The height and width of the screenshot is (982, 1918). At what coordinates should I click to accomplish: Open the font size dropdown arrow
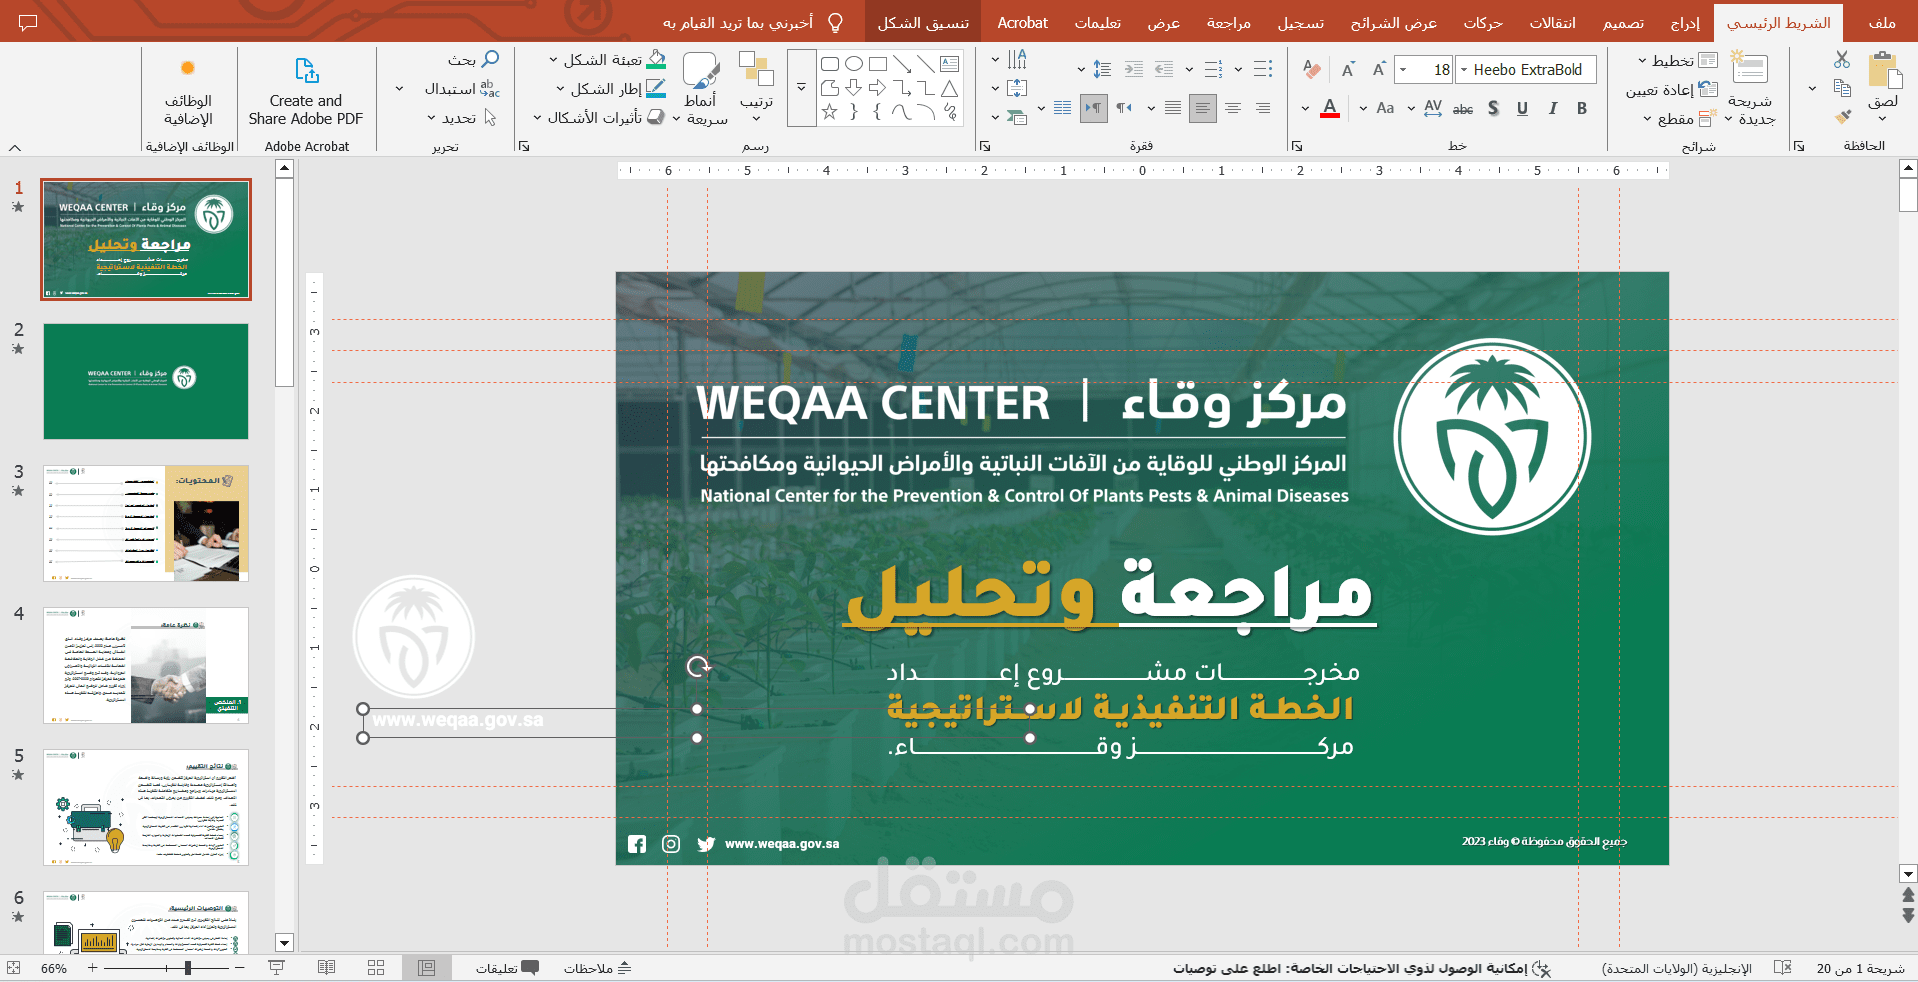tap(1403, 70)
